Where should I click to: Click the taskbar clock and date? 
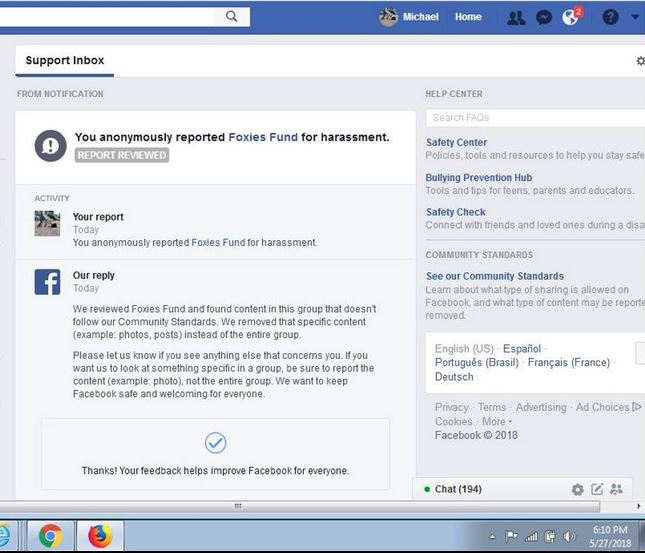(610, 537)
